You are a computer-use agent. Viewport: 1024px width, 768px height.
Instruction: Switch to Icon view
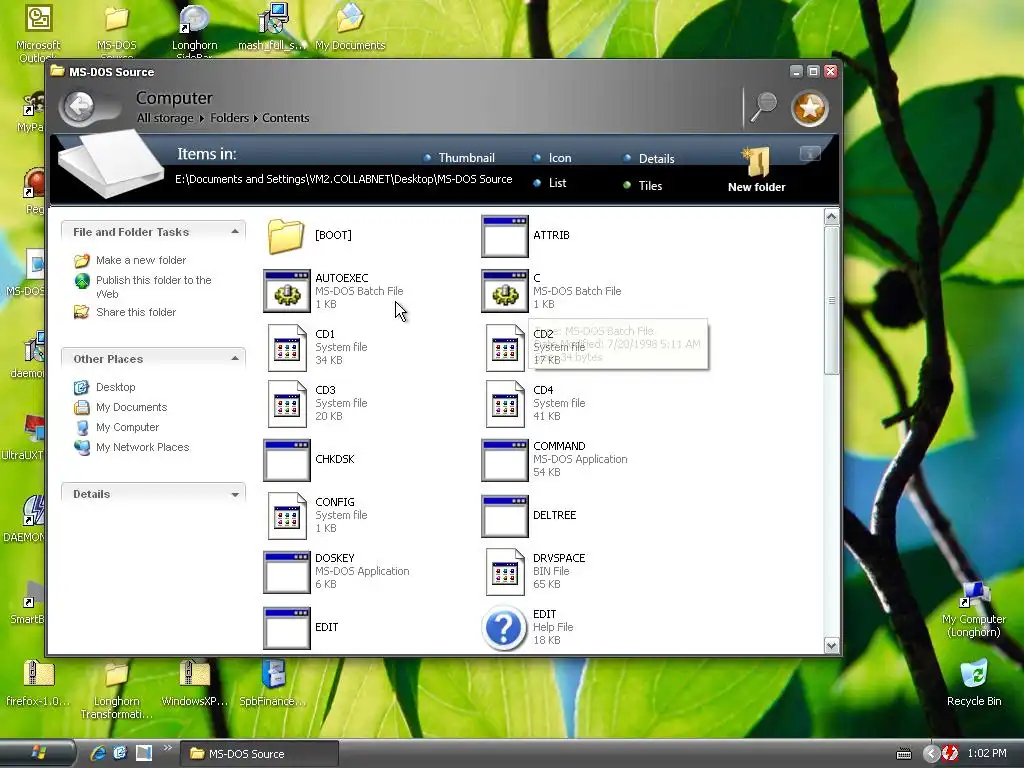point(552,158)
